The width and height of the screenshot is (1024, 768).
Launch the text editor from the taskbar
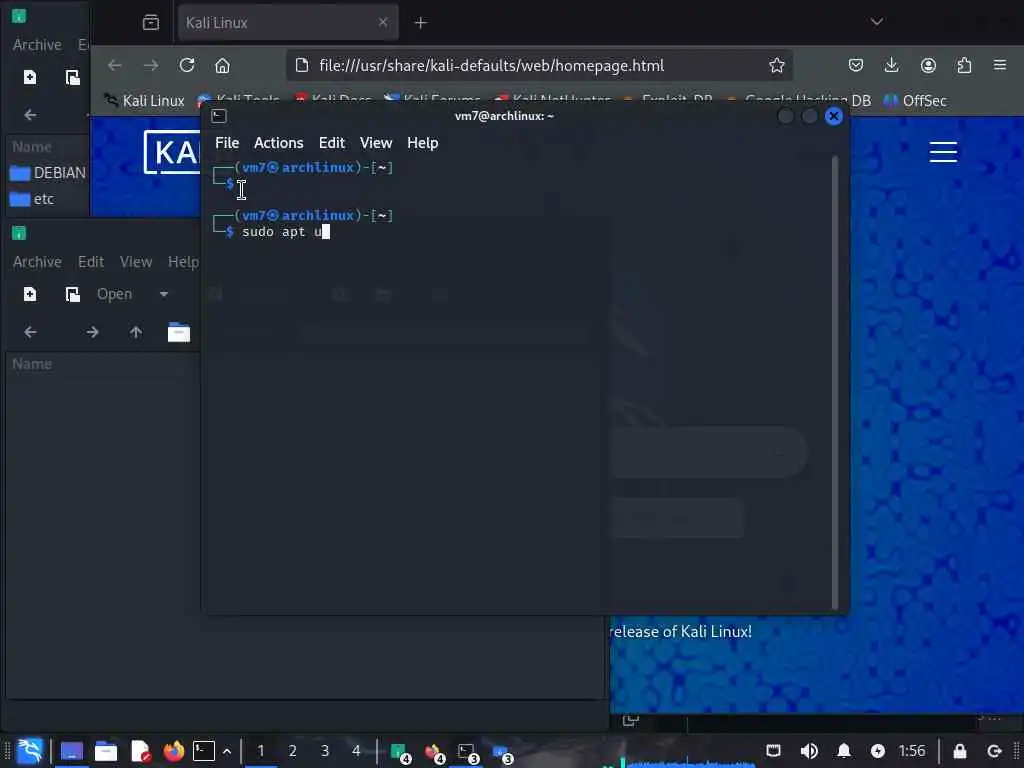pyautogui.click(x=140, y=752)
